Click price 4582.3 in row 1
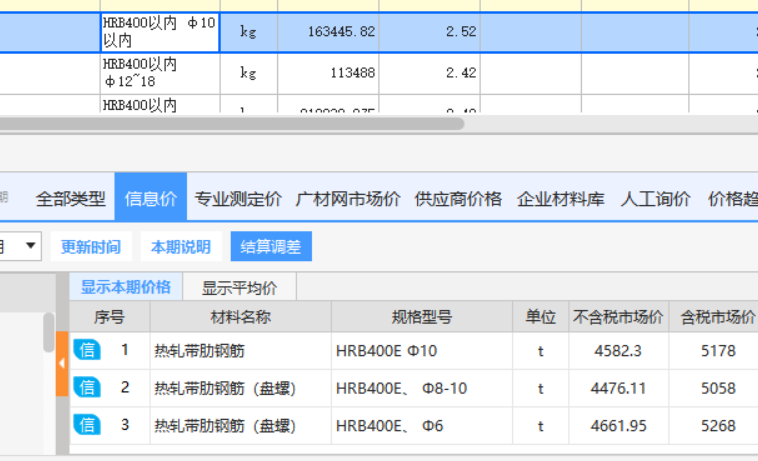Image resolution: width=758 pixels, height=461 pixels. tap(618, 350)
